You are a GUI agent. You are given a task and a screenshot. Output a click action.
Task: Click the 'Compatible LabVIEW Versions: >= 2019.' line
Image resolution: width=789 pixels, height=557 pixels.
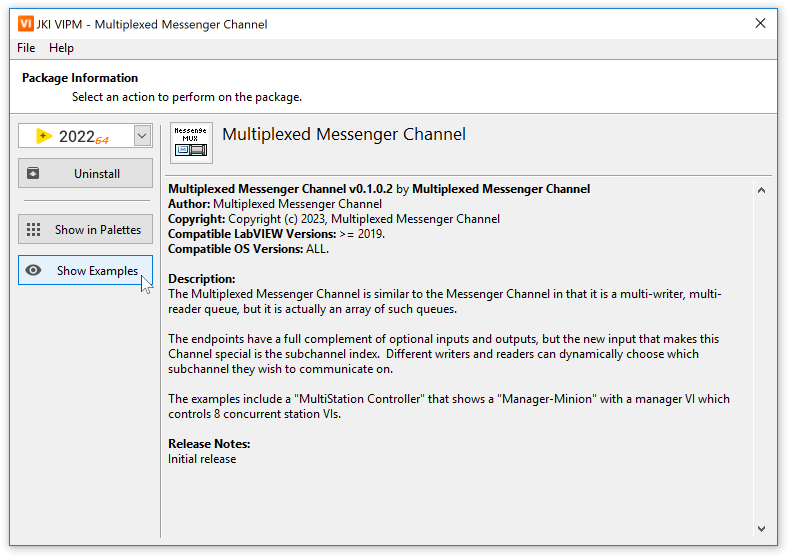(276, 234)
